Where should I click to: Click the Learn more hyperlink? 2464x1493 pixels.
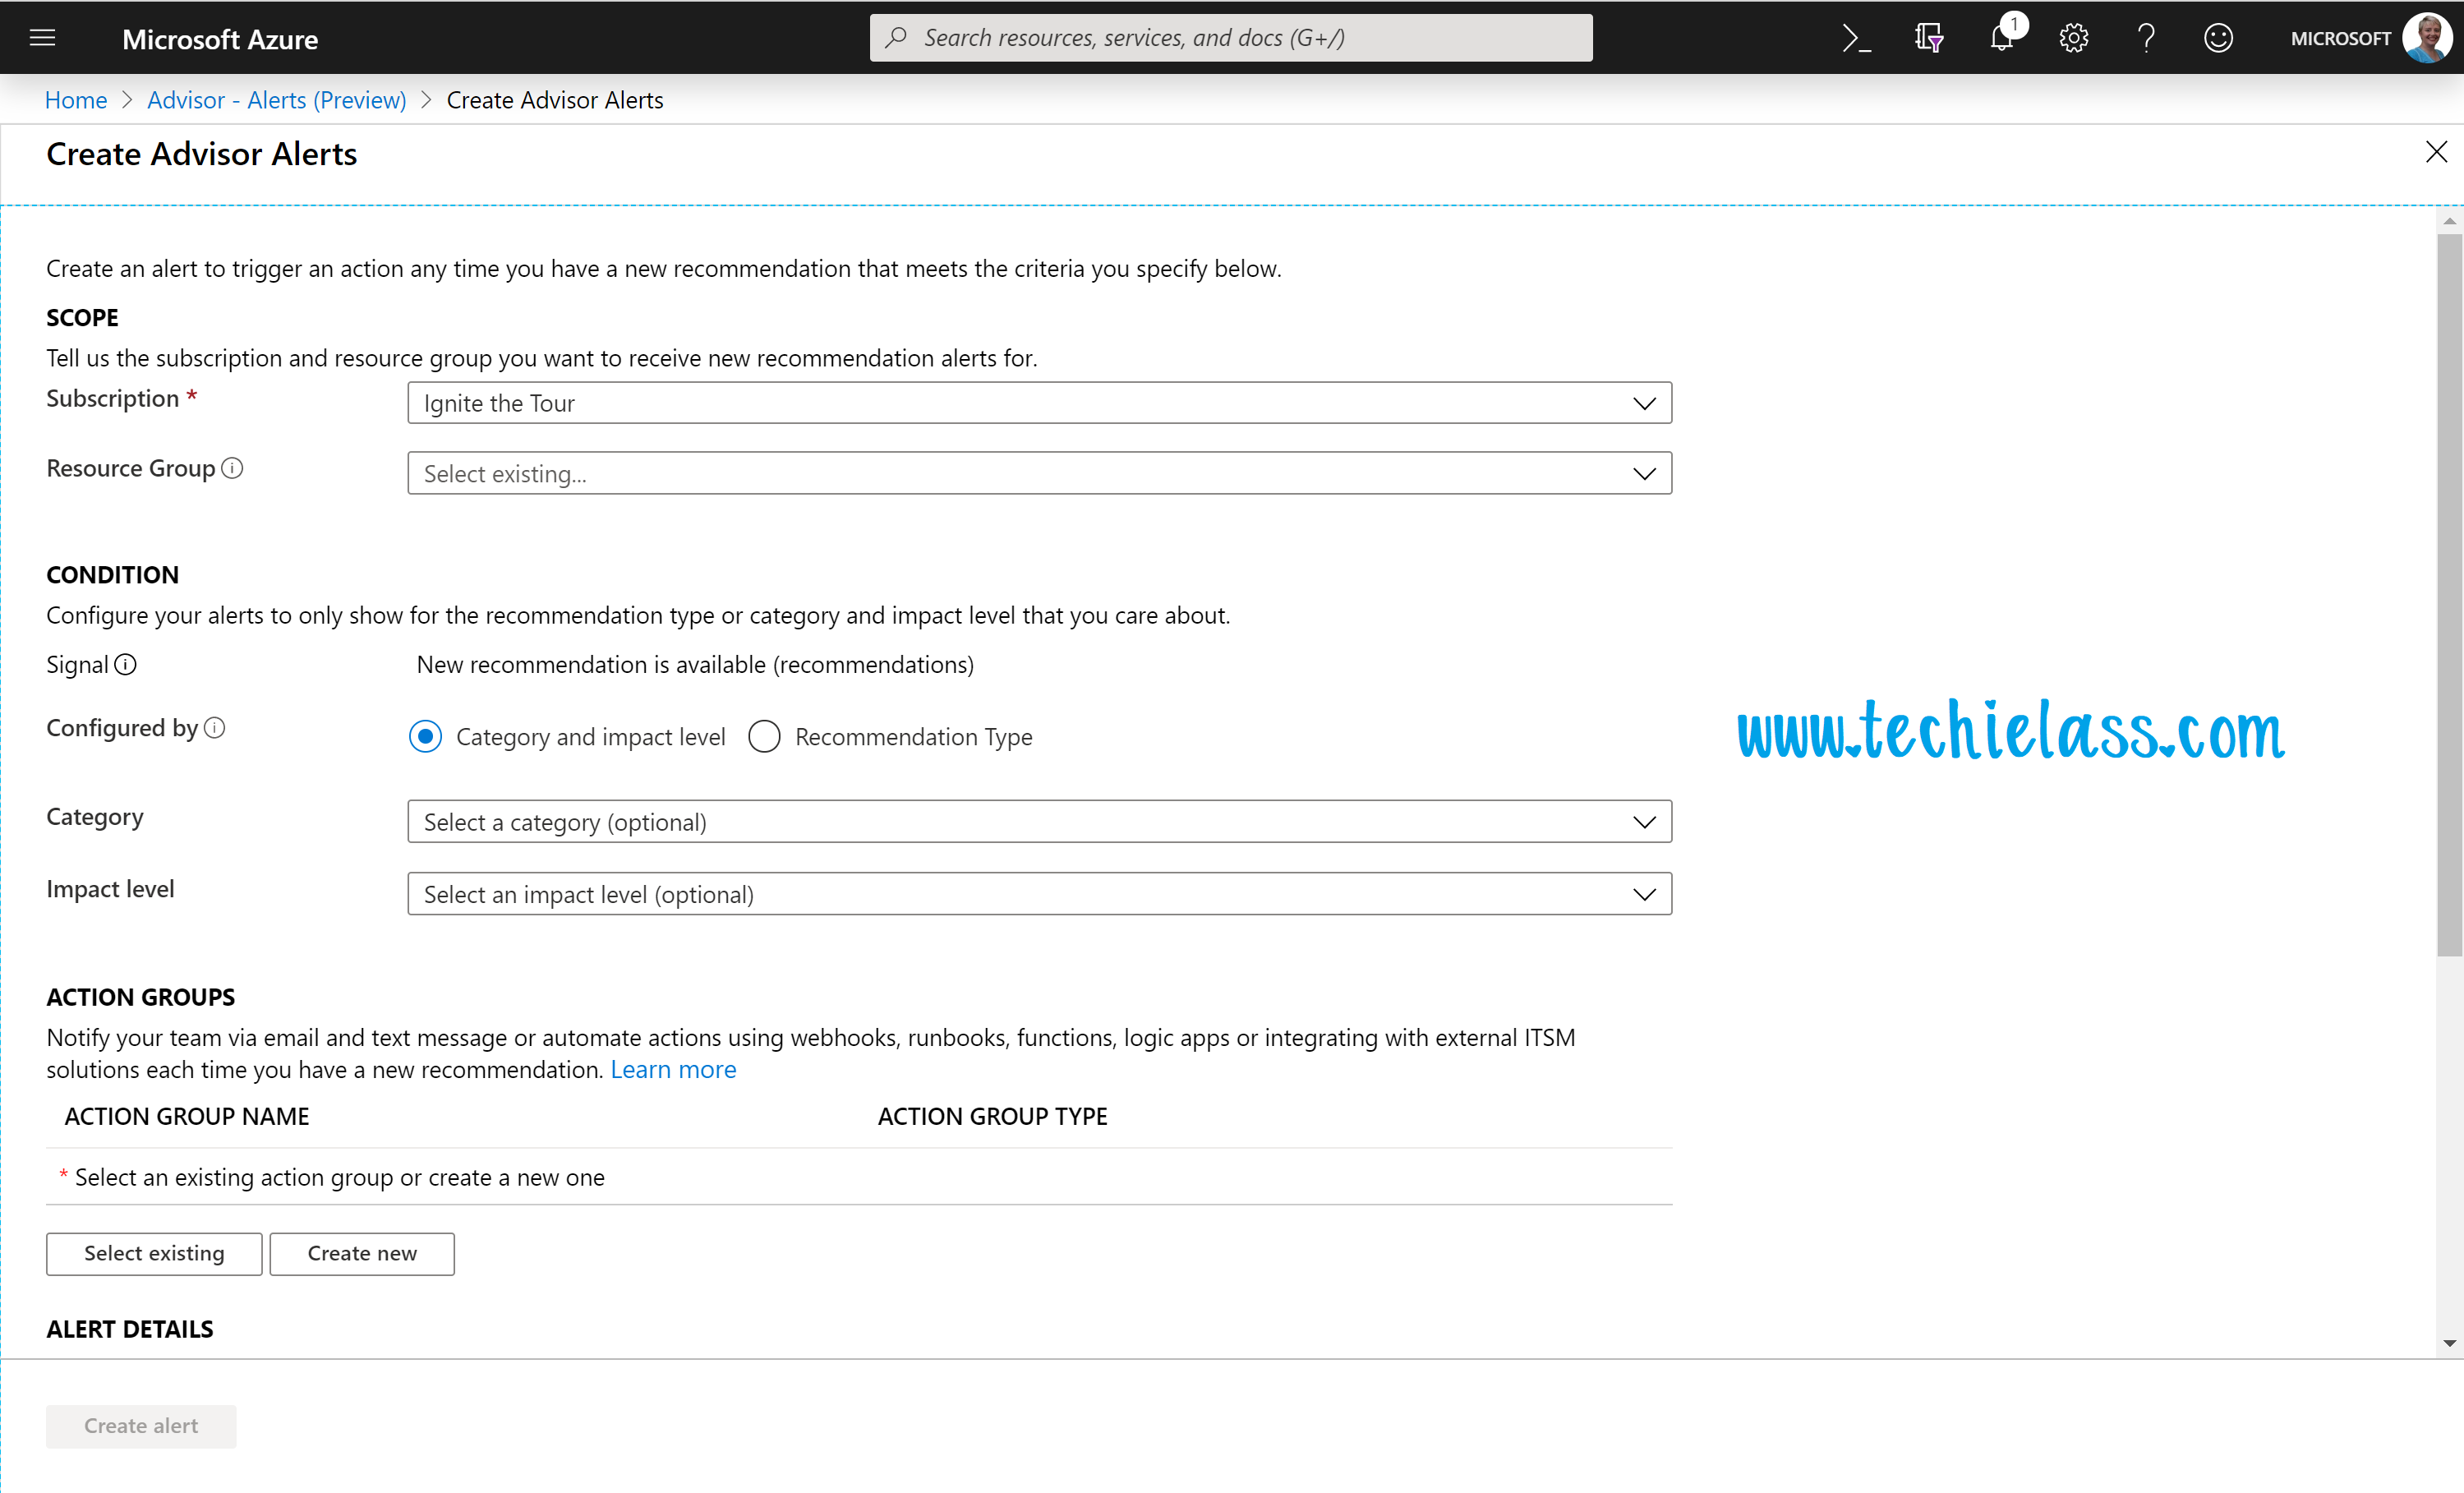point(674,1069)
